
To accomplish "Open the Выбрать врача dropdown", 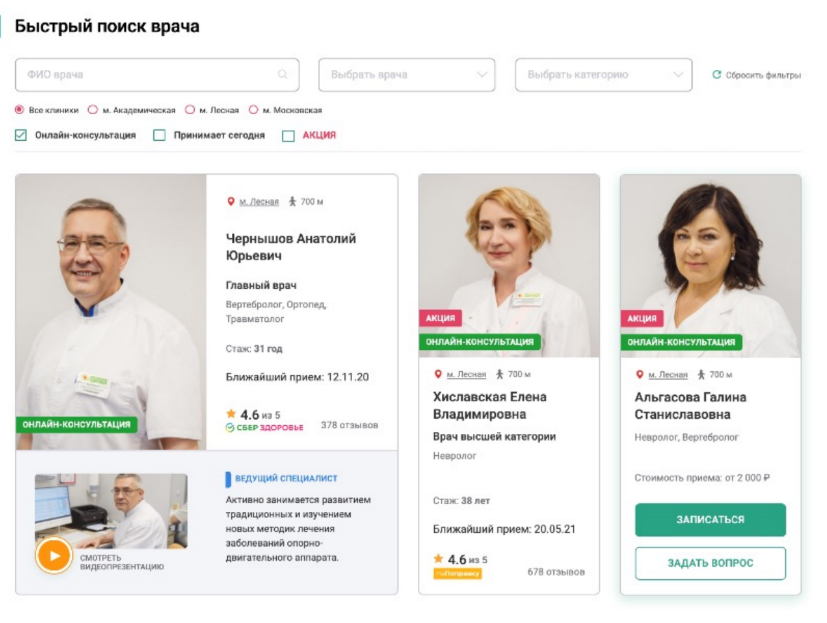I will pos(407,75).
